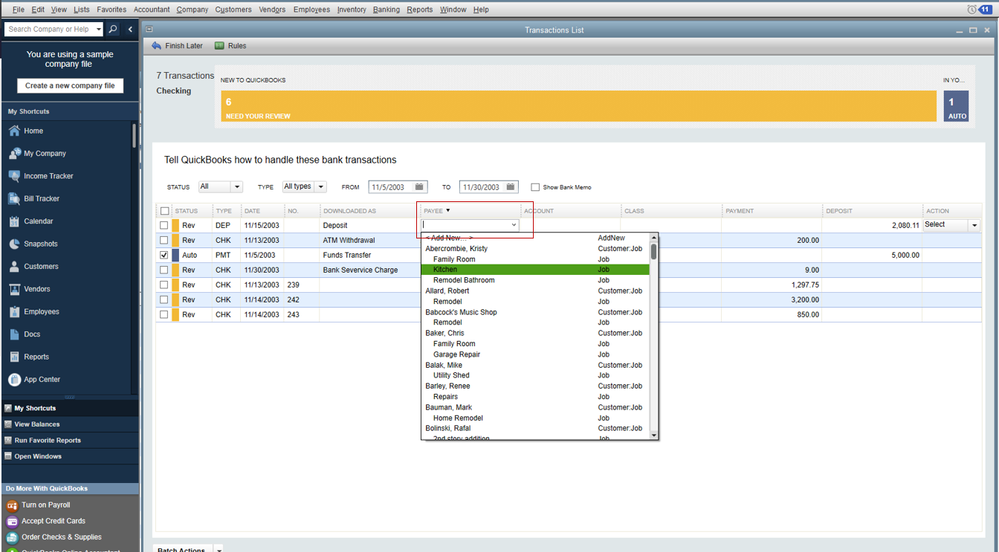Open My Company shortcut

click(45, 154)
